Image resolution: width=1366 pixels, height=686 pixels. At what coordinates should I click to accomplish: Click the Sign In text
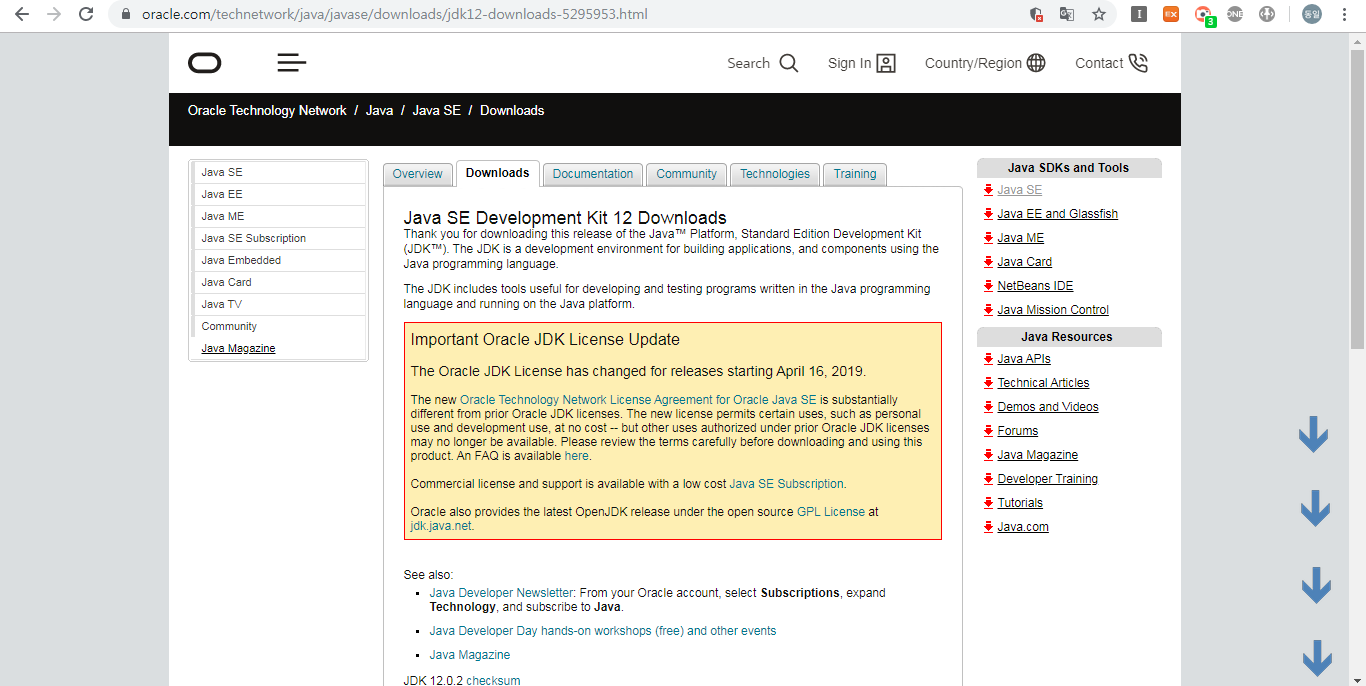[849, 63]
